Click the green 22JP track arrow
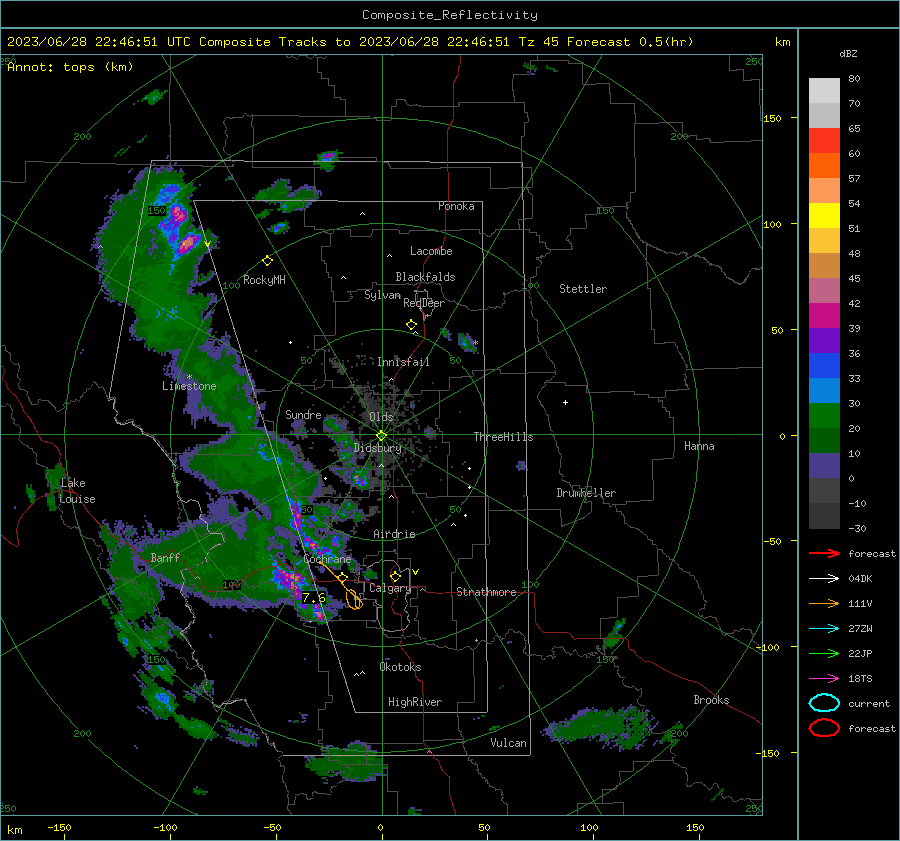900x841 pixels. pyautogui.click(x=824, y=653)
